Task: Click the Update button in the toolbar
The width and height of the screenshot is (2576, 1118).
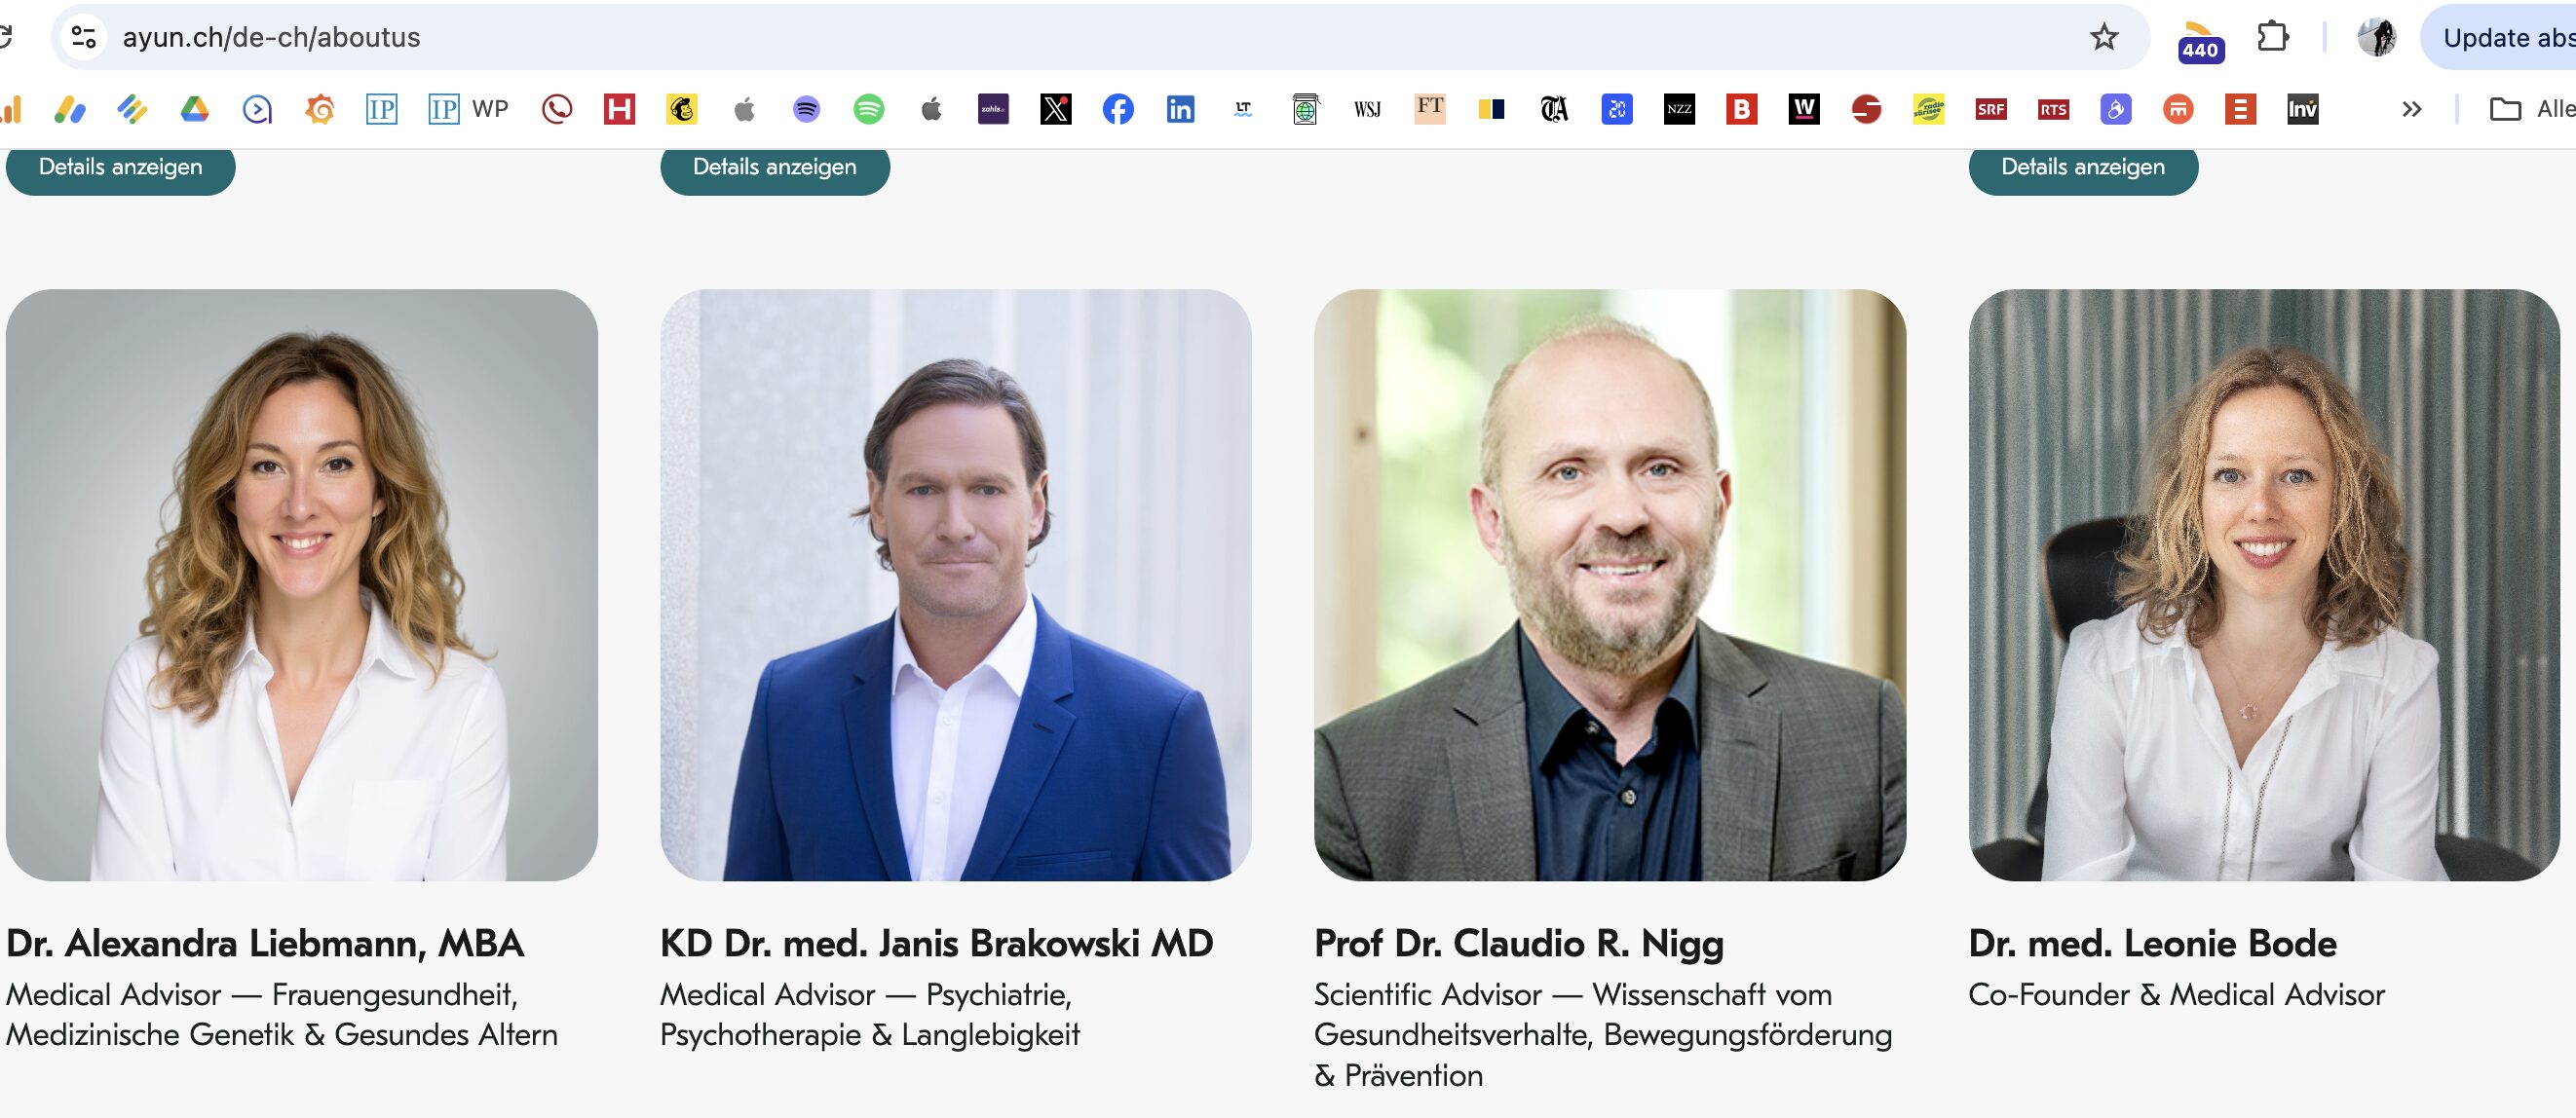Action: coord(2505,37)
